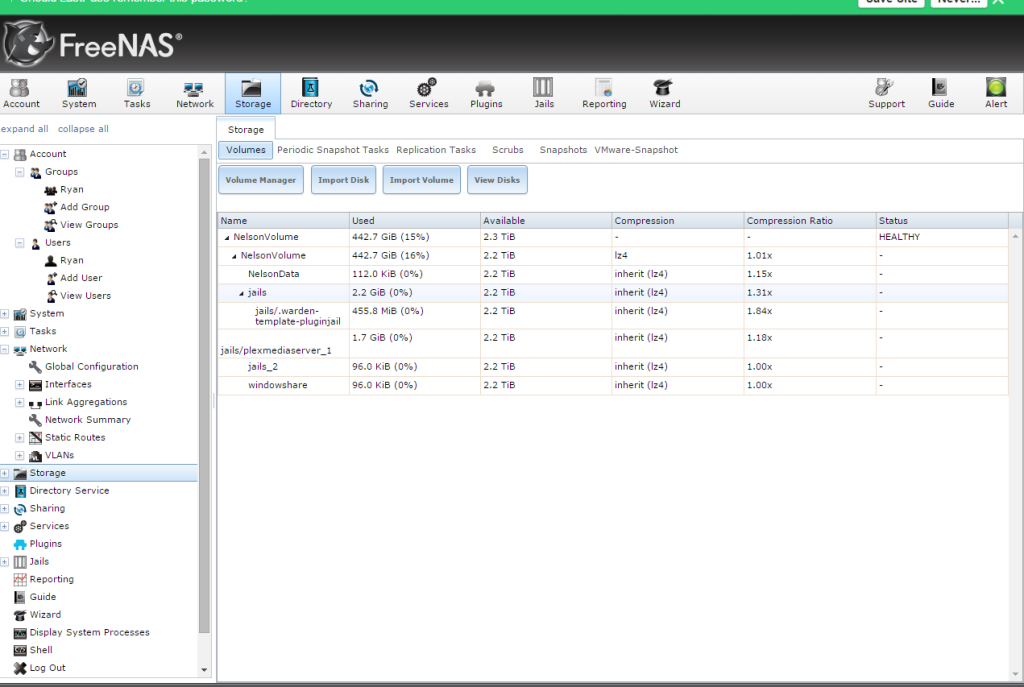This screenshot has height=687, width=1024.
Task: Open the Support toolbar icon
Action: coord(886,93)
